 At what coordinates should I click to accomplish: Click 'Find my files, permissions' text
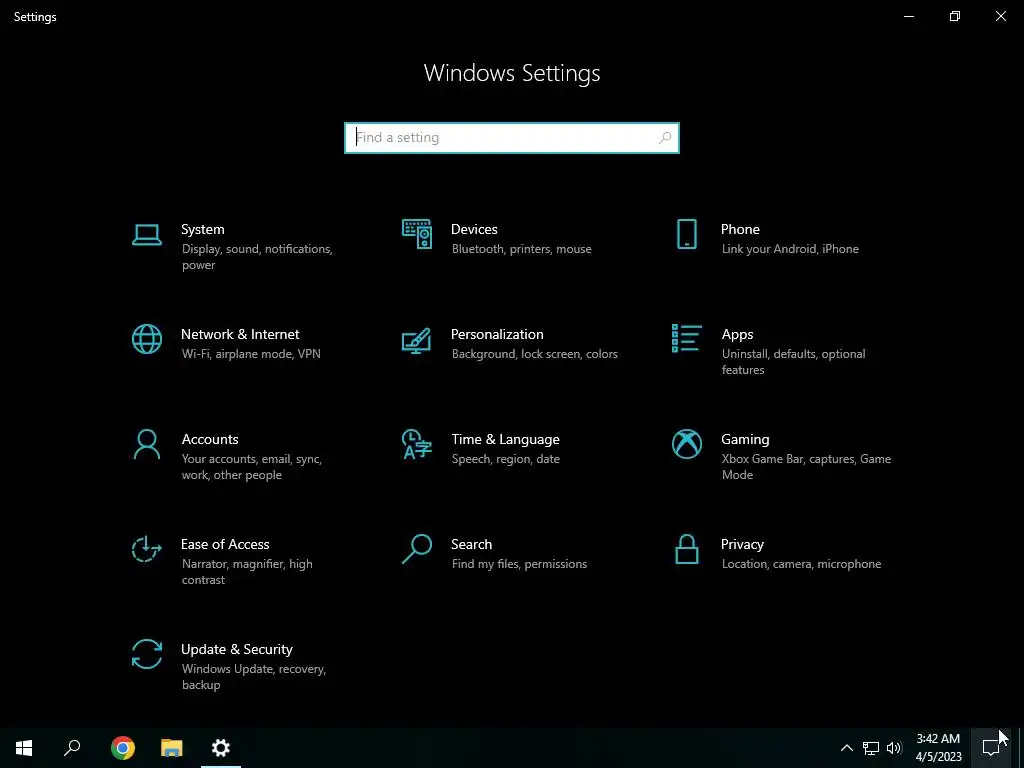click(519, 564)
